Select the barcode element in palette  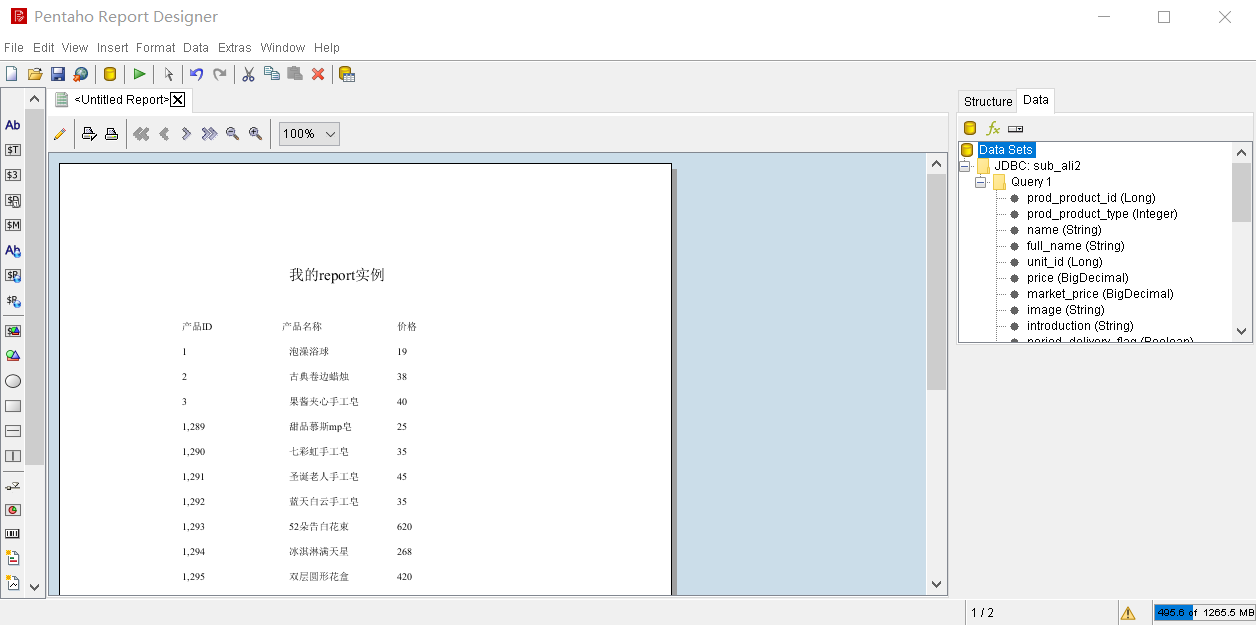13,534
